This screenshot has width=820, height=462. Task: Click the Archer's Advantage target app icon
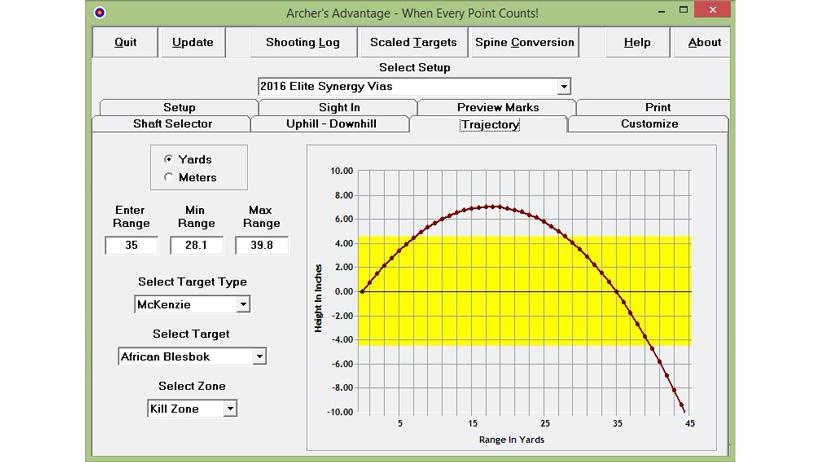point(99,13)
